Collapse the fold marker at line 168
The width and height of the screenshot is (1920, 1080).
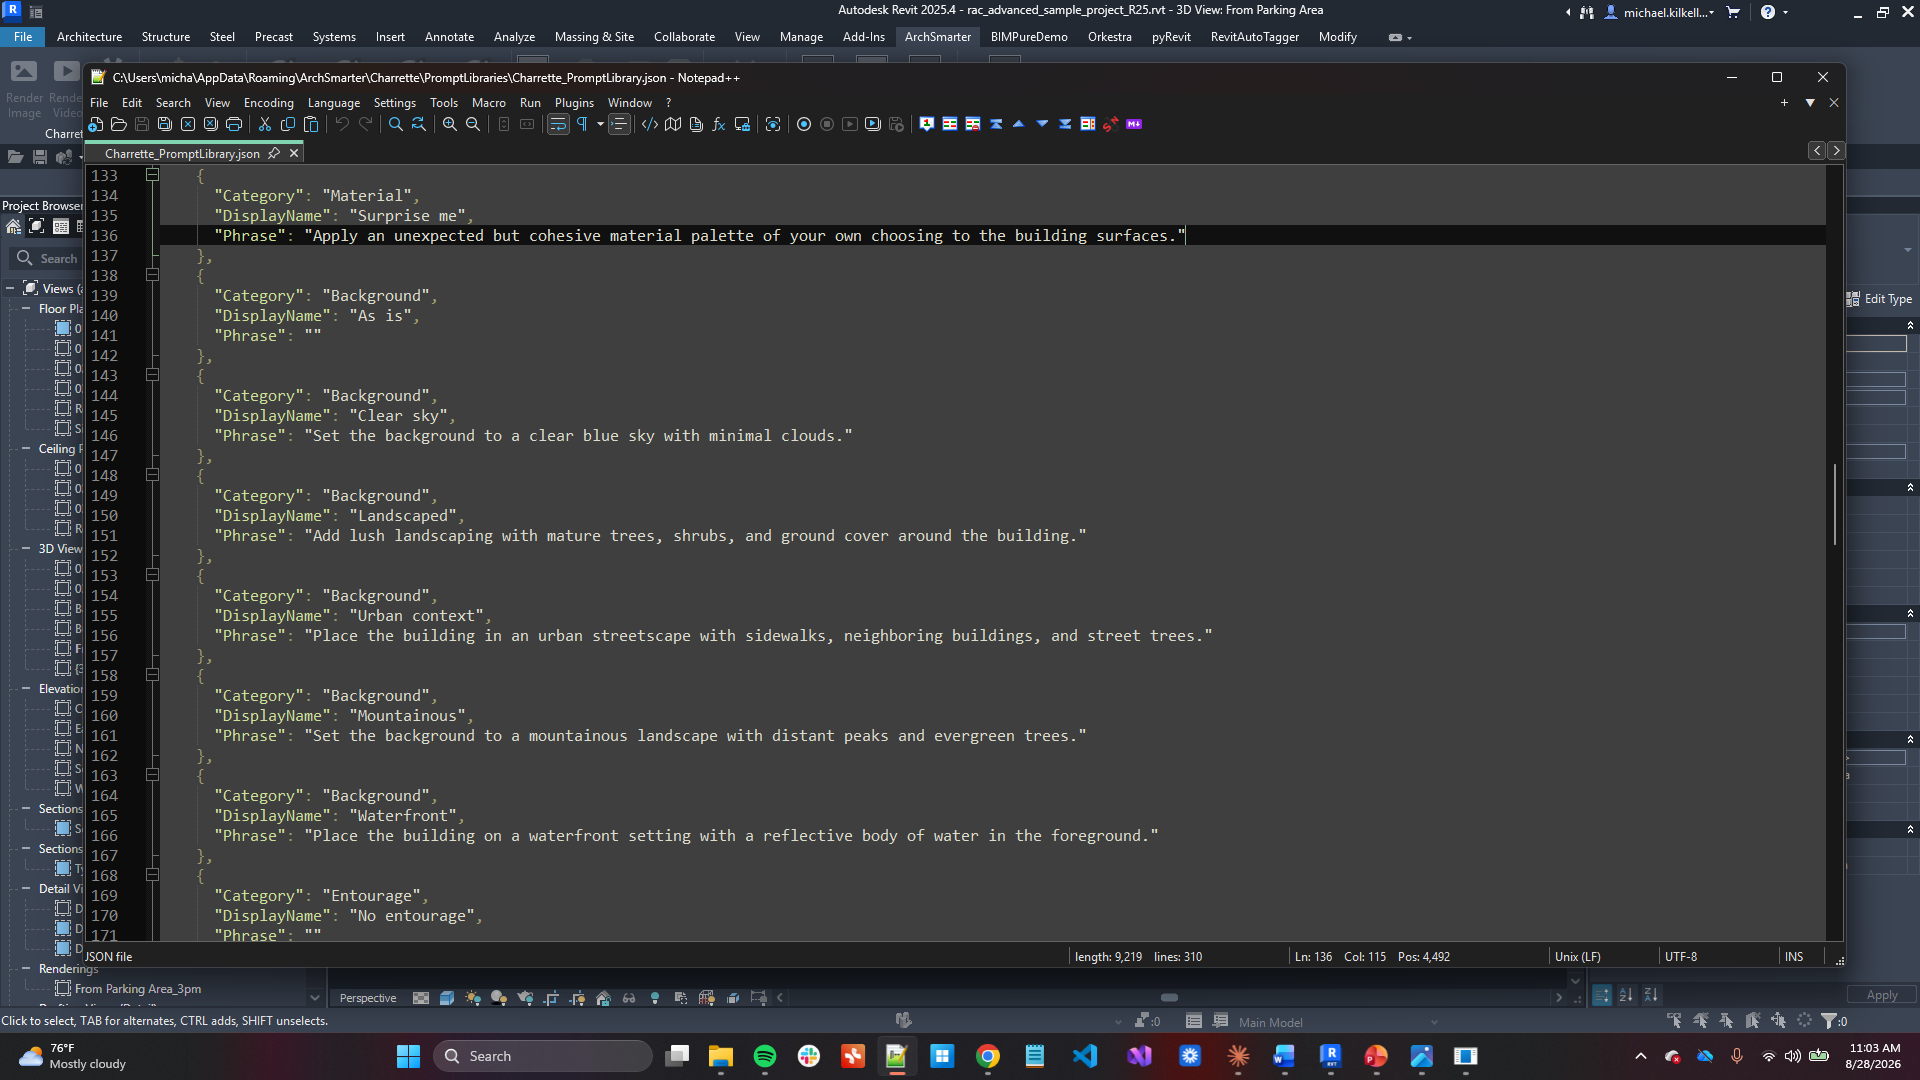pyautogui.click(x=152, y=875)
